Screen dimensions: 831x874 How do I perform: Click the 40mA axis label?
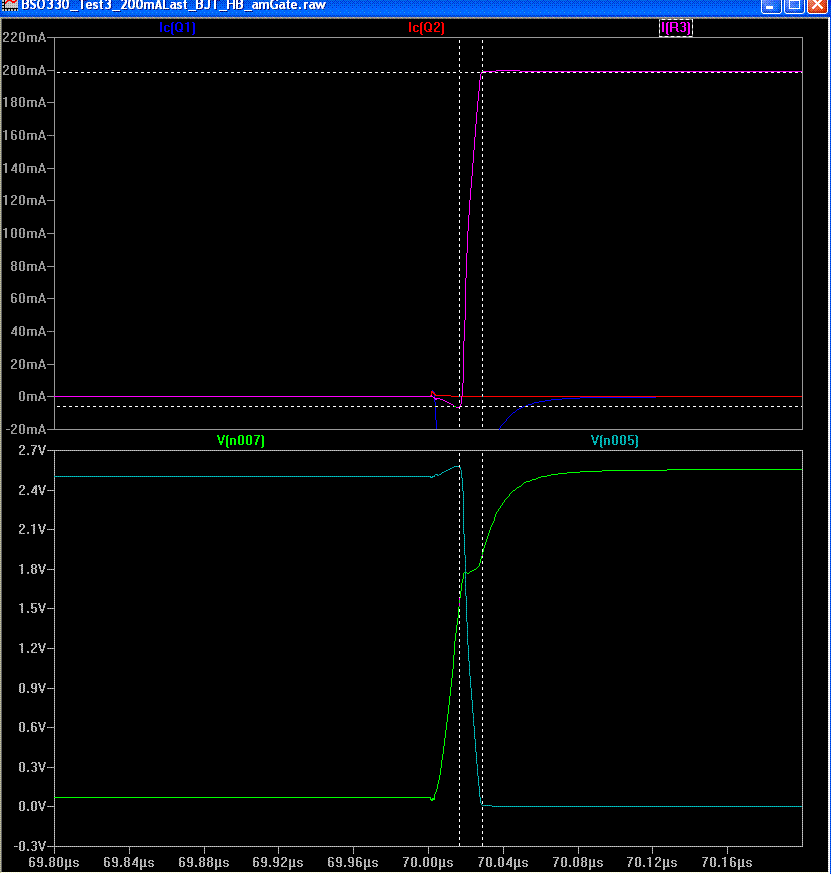coord(28,332)
